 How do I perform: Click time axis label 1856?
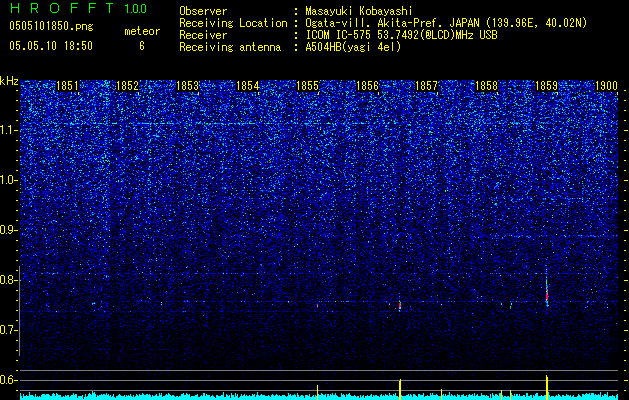point(367,86)
